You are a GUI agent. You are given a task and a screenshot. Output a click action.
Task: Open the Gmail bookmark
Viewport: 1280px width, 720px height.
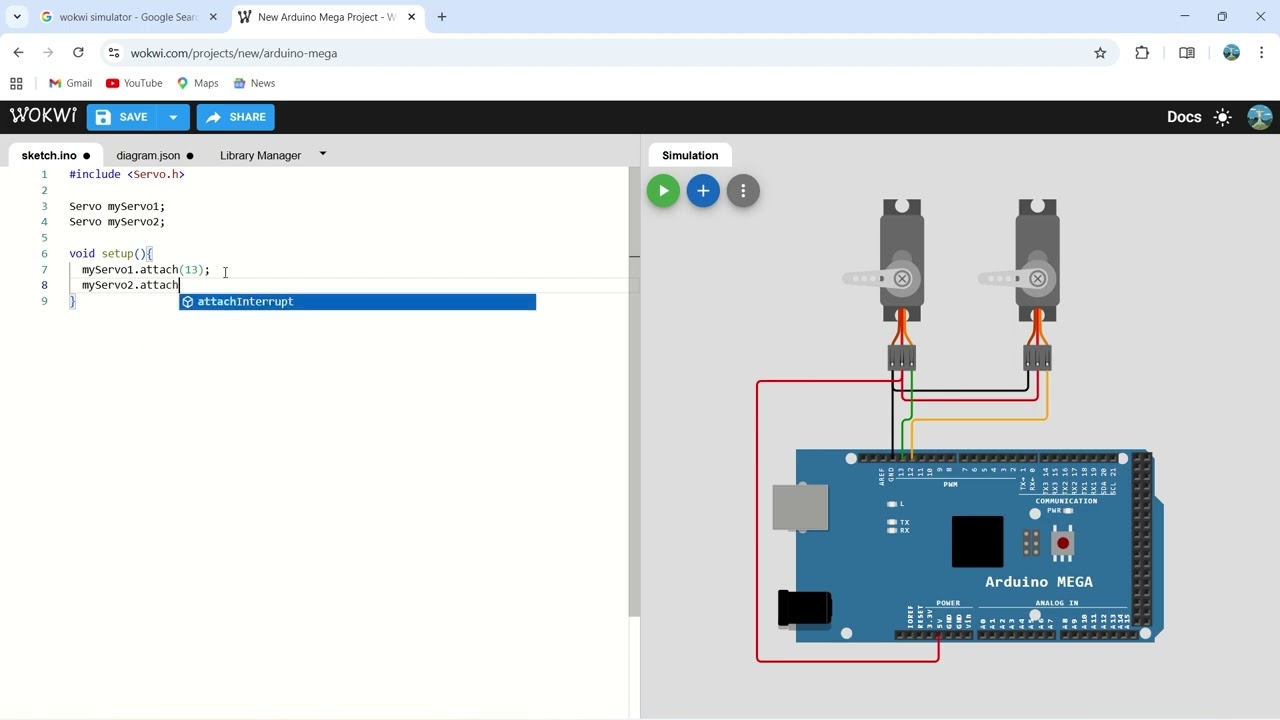click(70, 83)
